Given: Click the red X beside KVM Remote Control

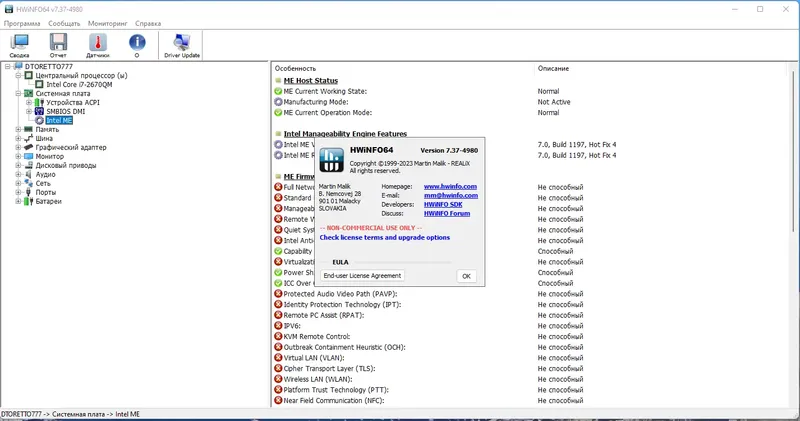Looking at the screenshot, I should point(278,336).
